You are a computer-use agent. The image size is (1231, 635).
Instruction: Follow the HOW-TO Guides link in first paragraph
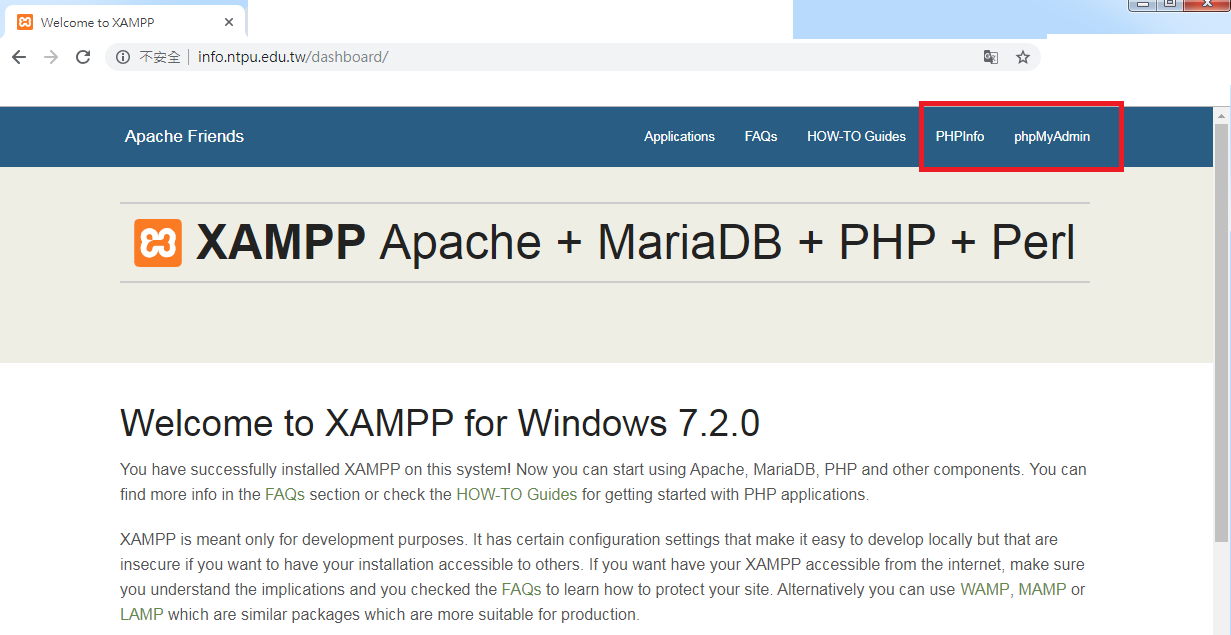coord(517,494)
